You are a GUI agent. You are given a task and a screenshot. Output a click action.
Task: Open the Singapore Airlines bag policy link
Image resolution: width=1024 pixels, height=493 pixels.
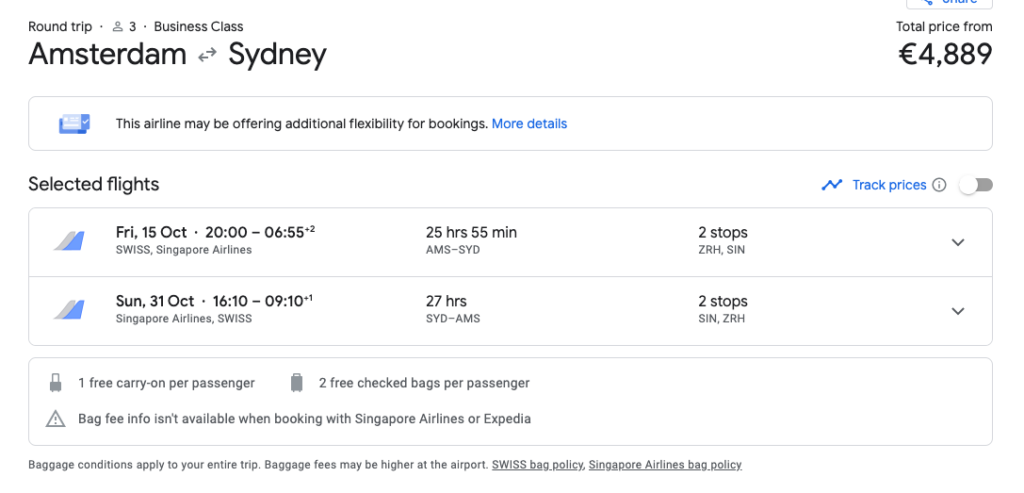click(x=665, y=465)
